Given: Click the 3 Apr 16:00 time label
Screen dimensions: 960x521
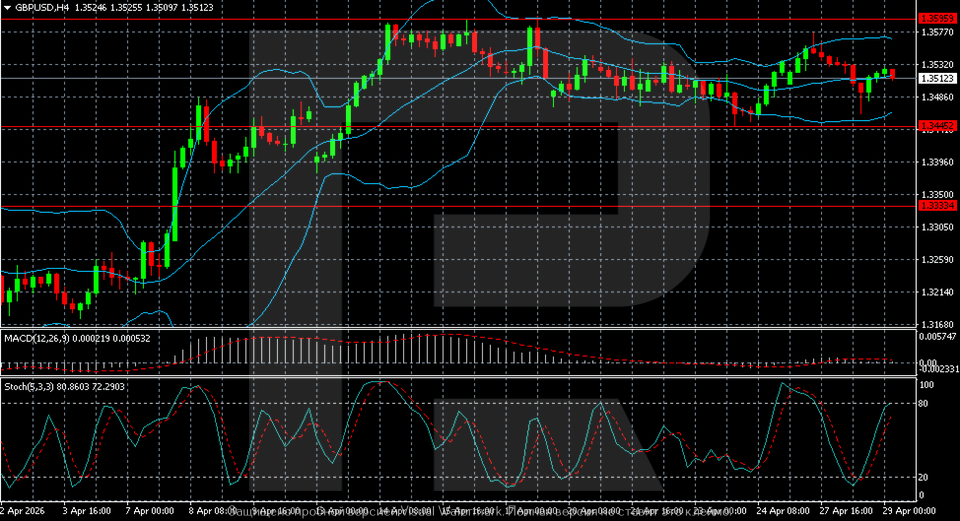Looking at the screenshot, I should coord(87,510).
